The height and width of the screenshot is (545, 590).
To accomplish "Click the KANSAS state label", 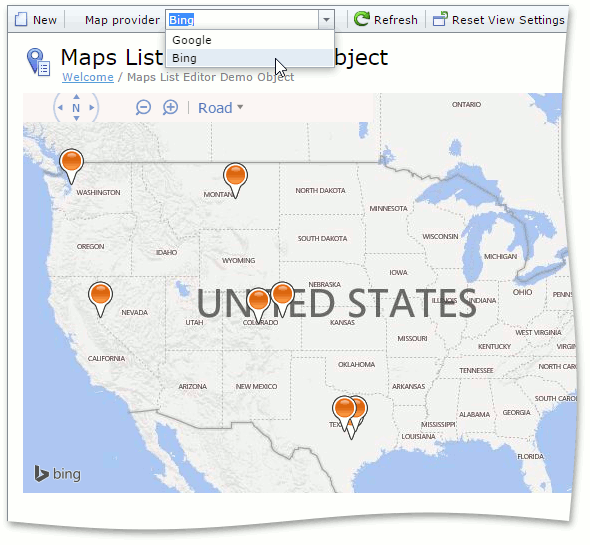I will point(342,323).
